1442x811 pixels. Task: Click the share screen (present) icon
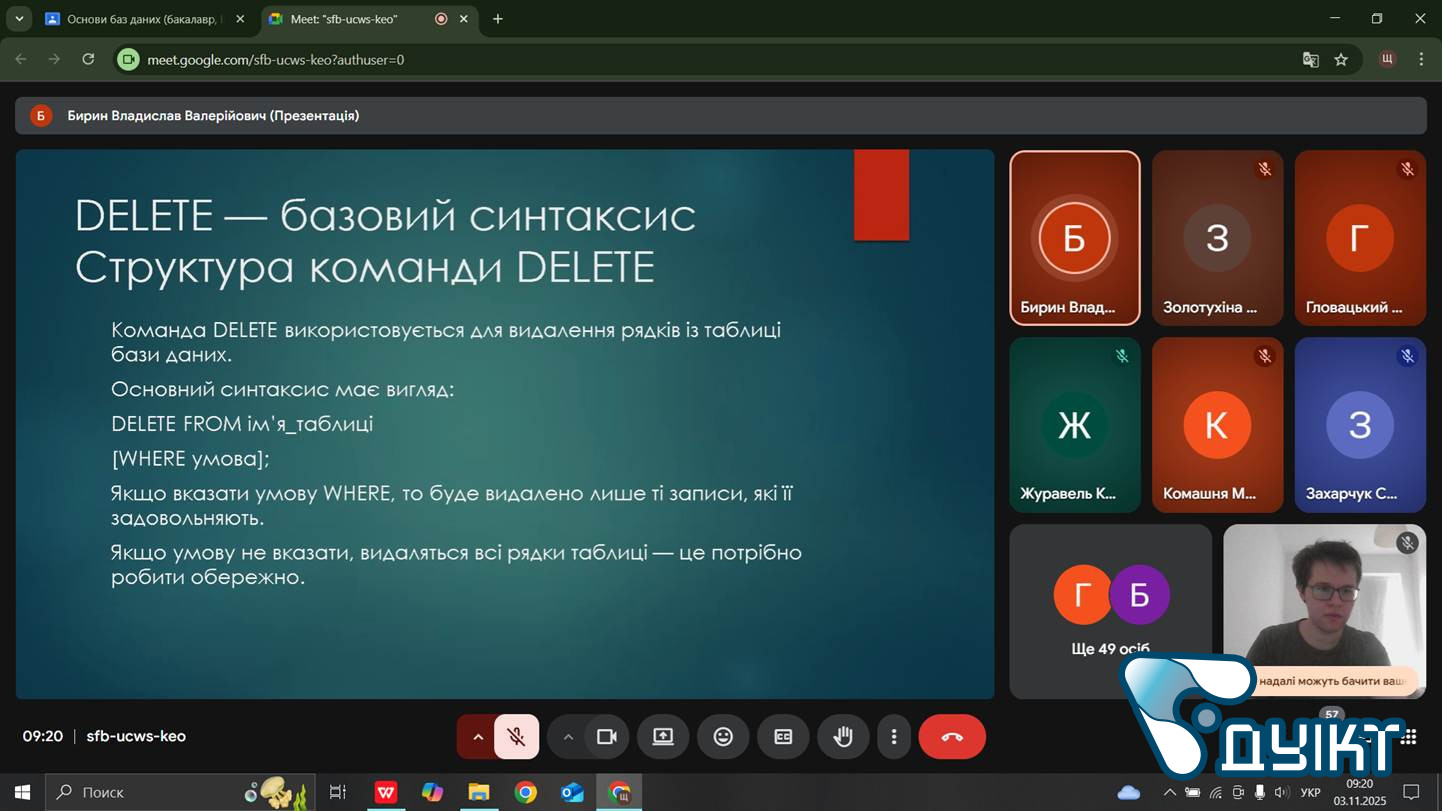pyautogui.click(x=663, y=737)
